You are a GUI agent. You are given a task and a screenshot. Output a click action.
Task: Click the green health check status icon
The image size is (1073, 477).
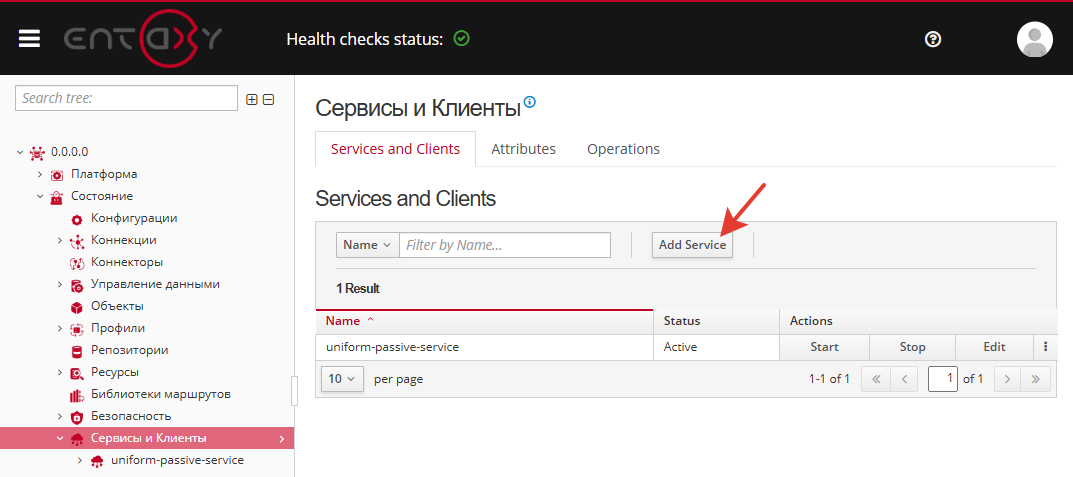tap(461, 39)
